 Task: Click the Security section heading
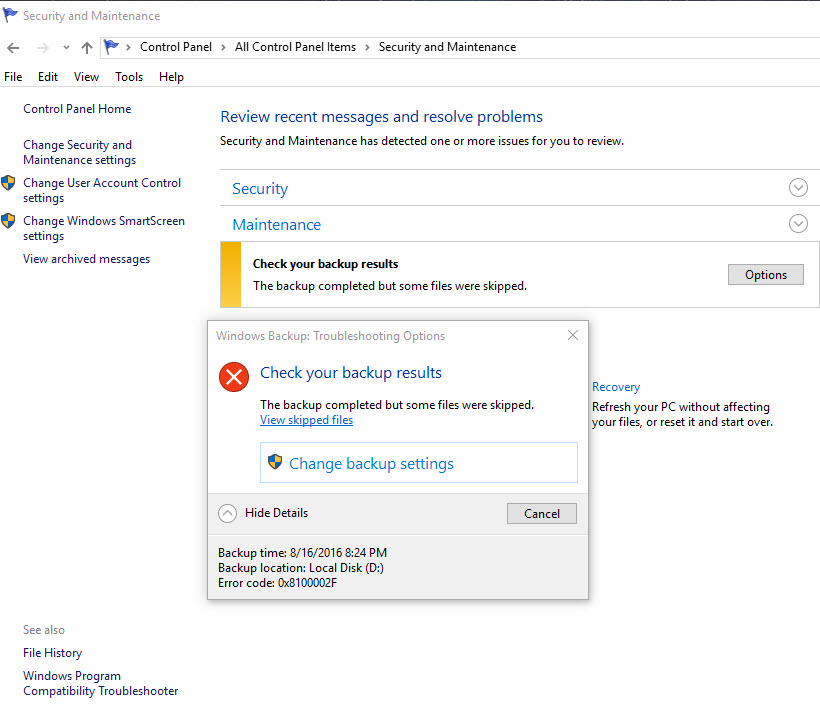click(260, 189)
